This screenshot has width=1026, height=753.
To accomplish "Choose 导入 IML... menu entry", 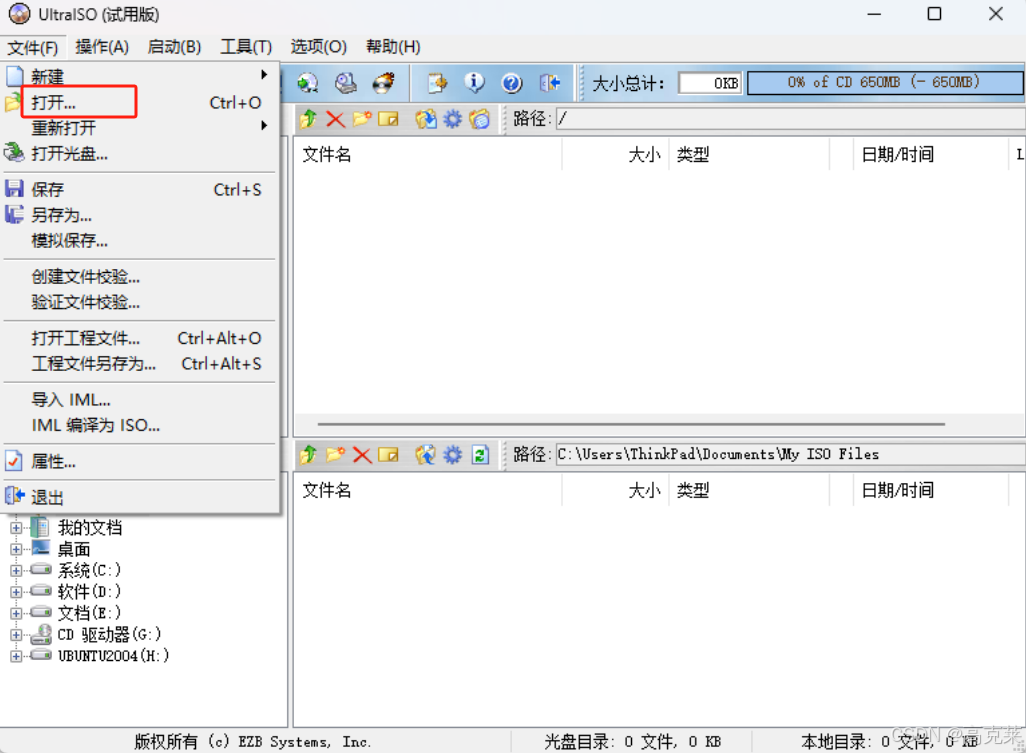I will 139,400.
